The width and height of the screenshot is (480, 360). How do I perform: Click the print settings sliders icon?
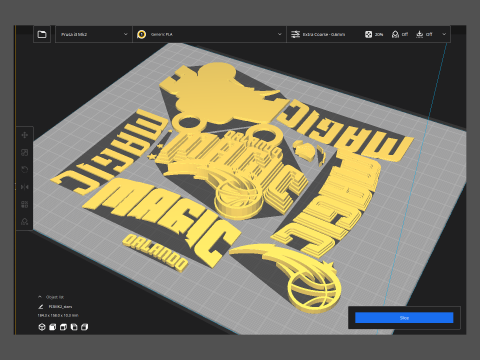point(295,34)
